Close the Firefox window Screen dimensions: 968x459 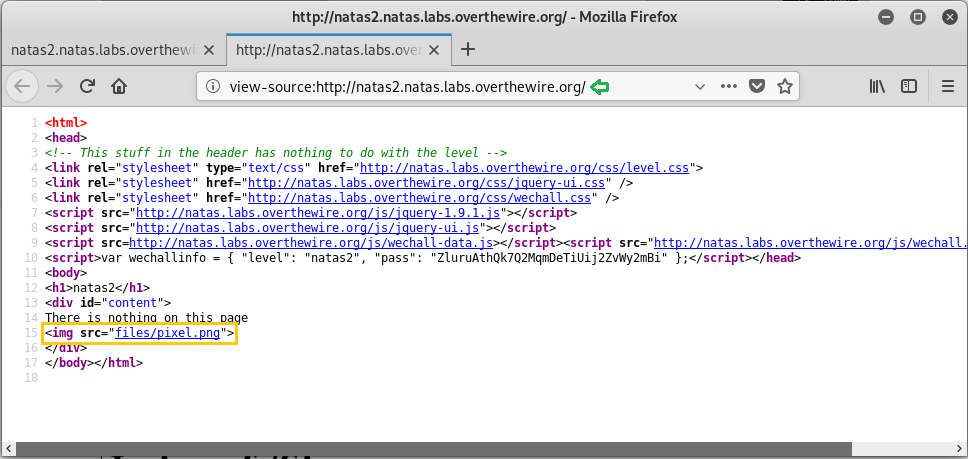coord(951,17)
